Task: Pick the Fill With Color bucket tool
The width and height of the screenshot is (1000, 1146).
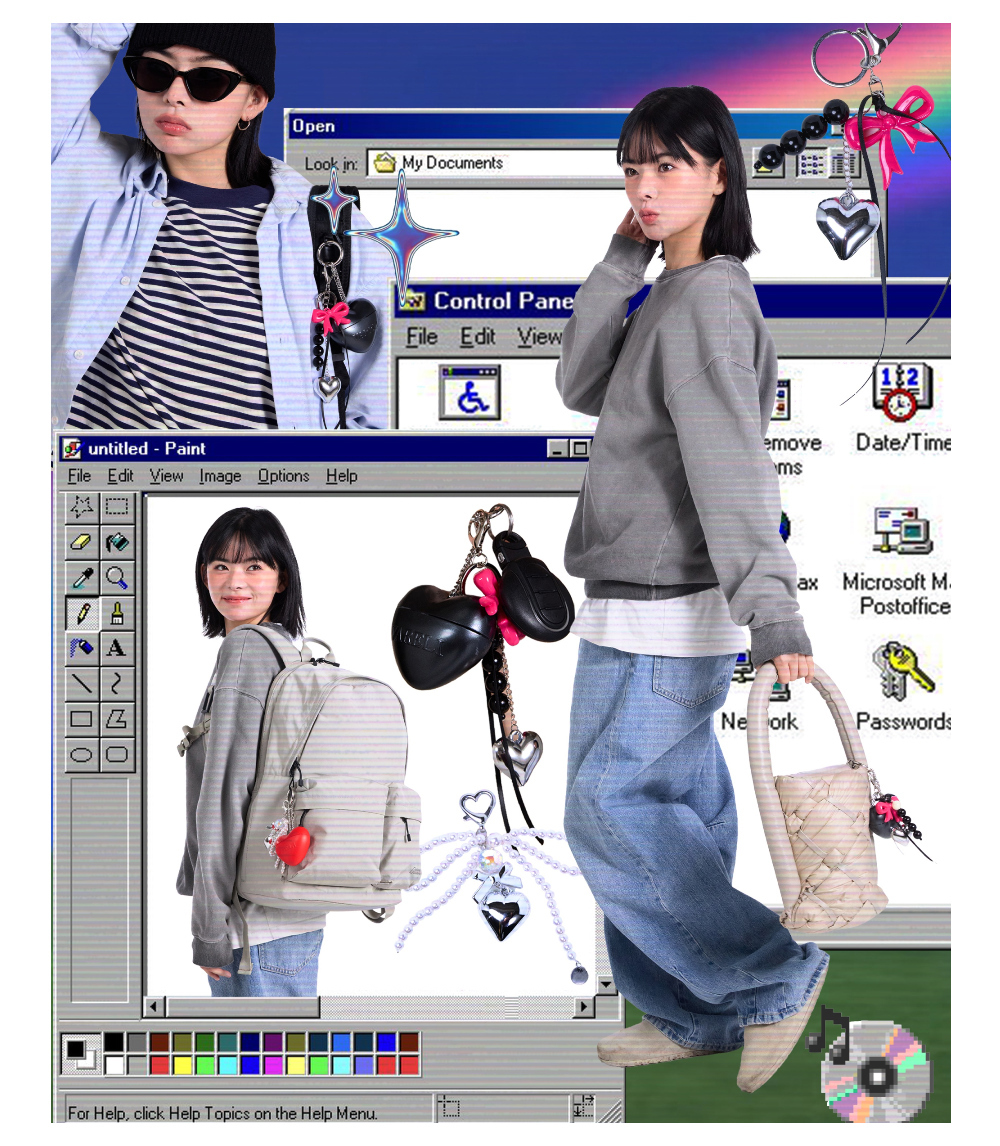Action: (117, 542)
